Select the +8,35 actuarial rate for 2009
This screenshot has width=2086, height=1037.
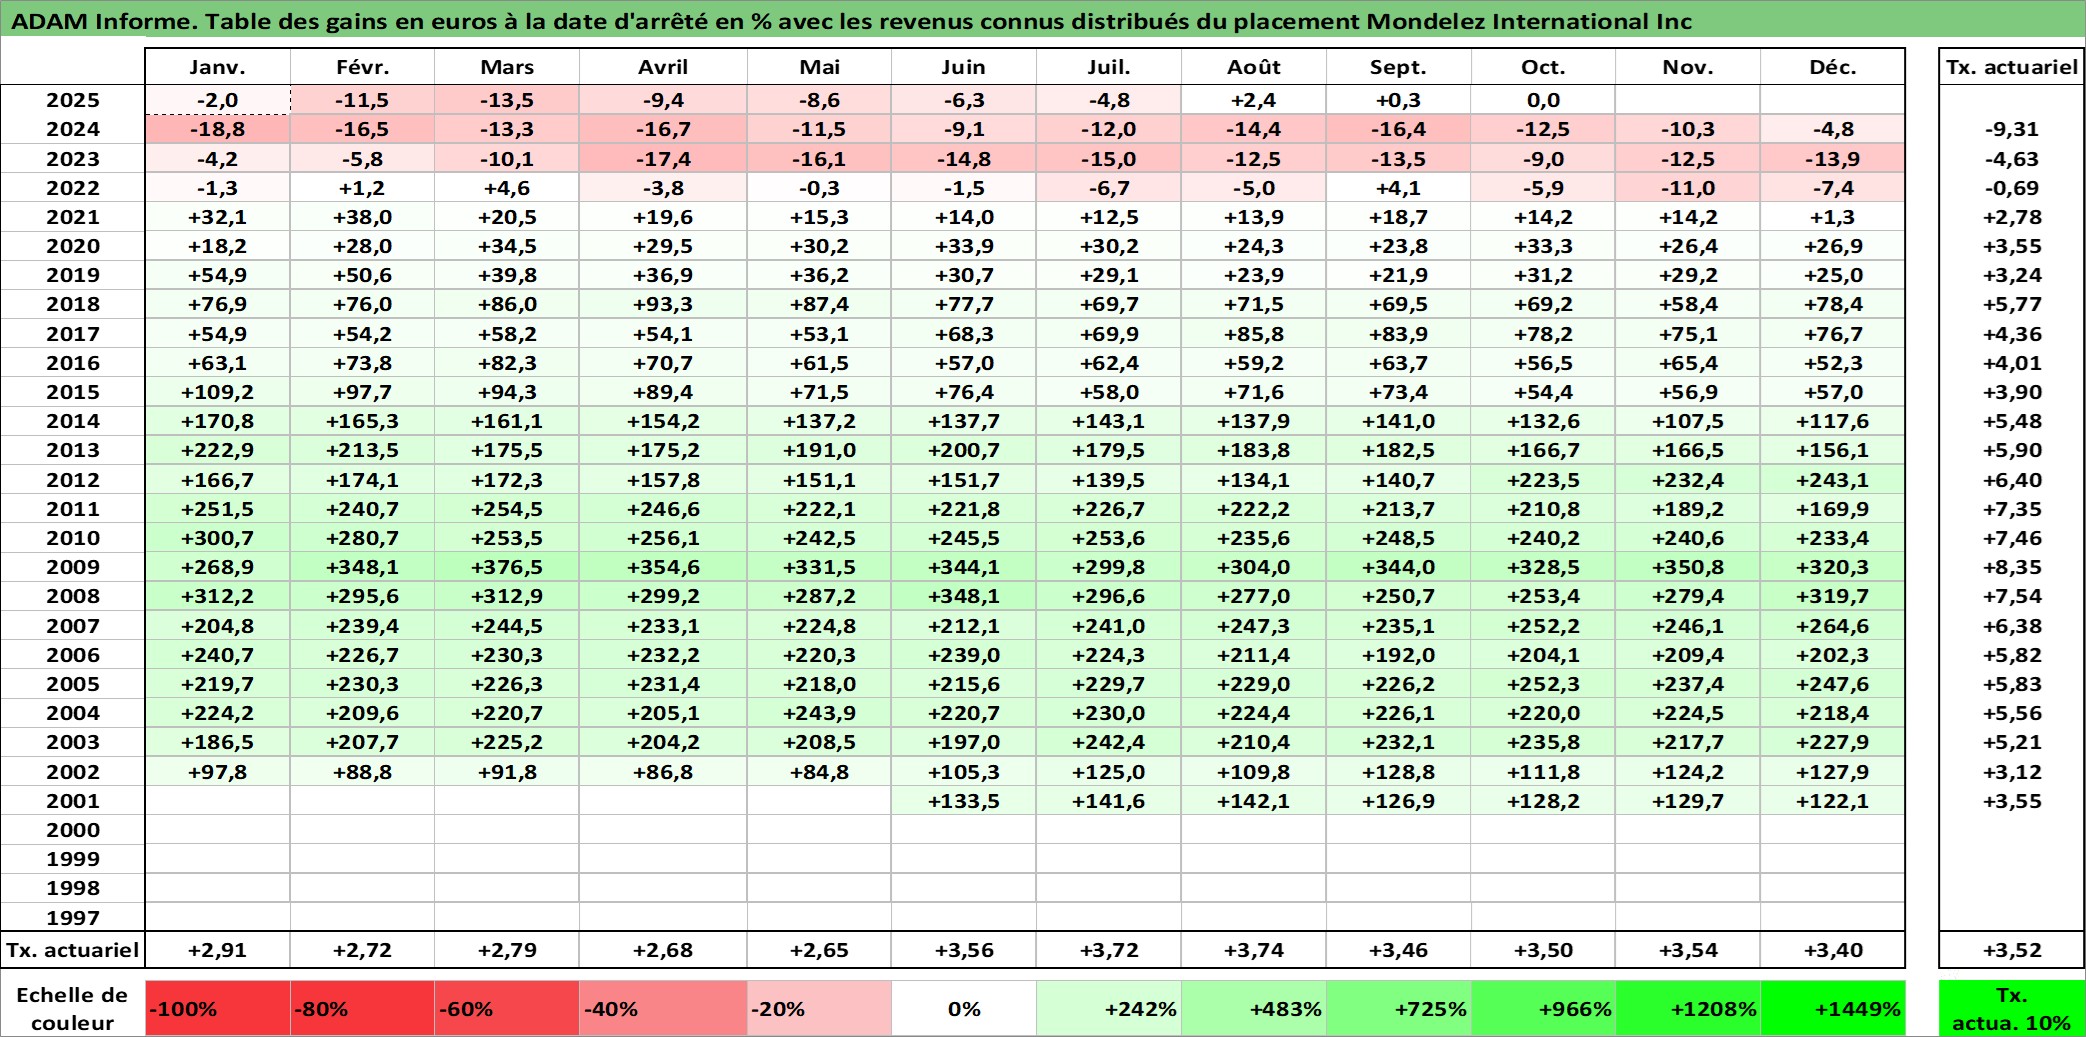coord(2012,567)
